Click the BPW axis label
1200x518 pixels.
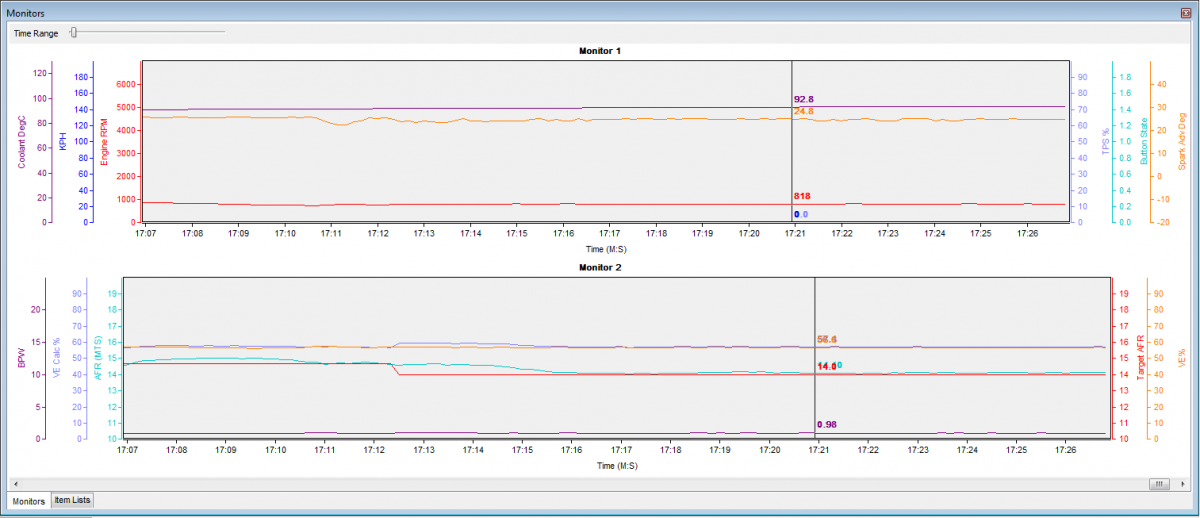click(x=23, y=357)
